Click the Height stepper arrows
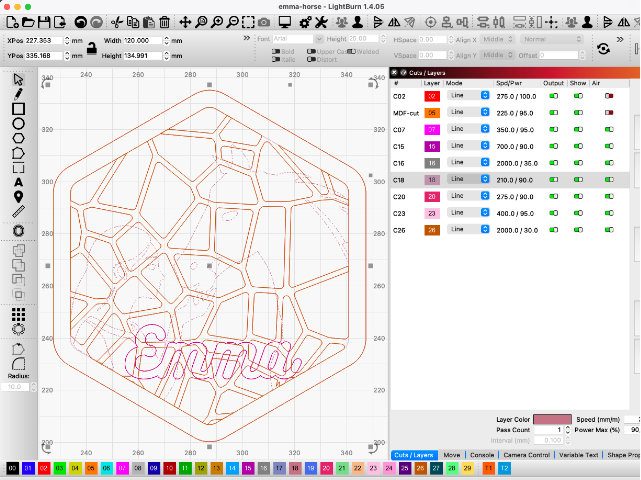 point(166,56)
